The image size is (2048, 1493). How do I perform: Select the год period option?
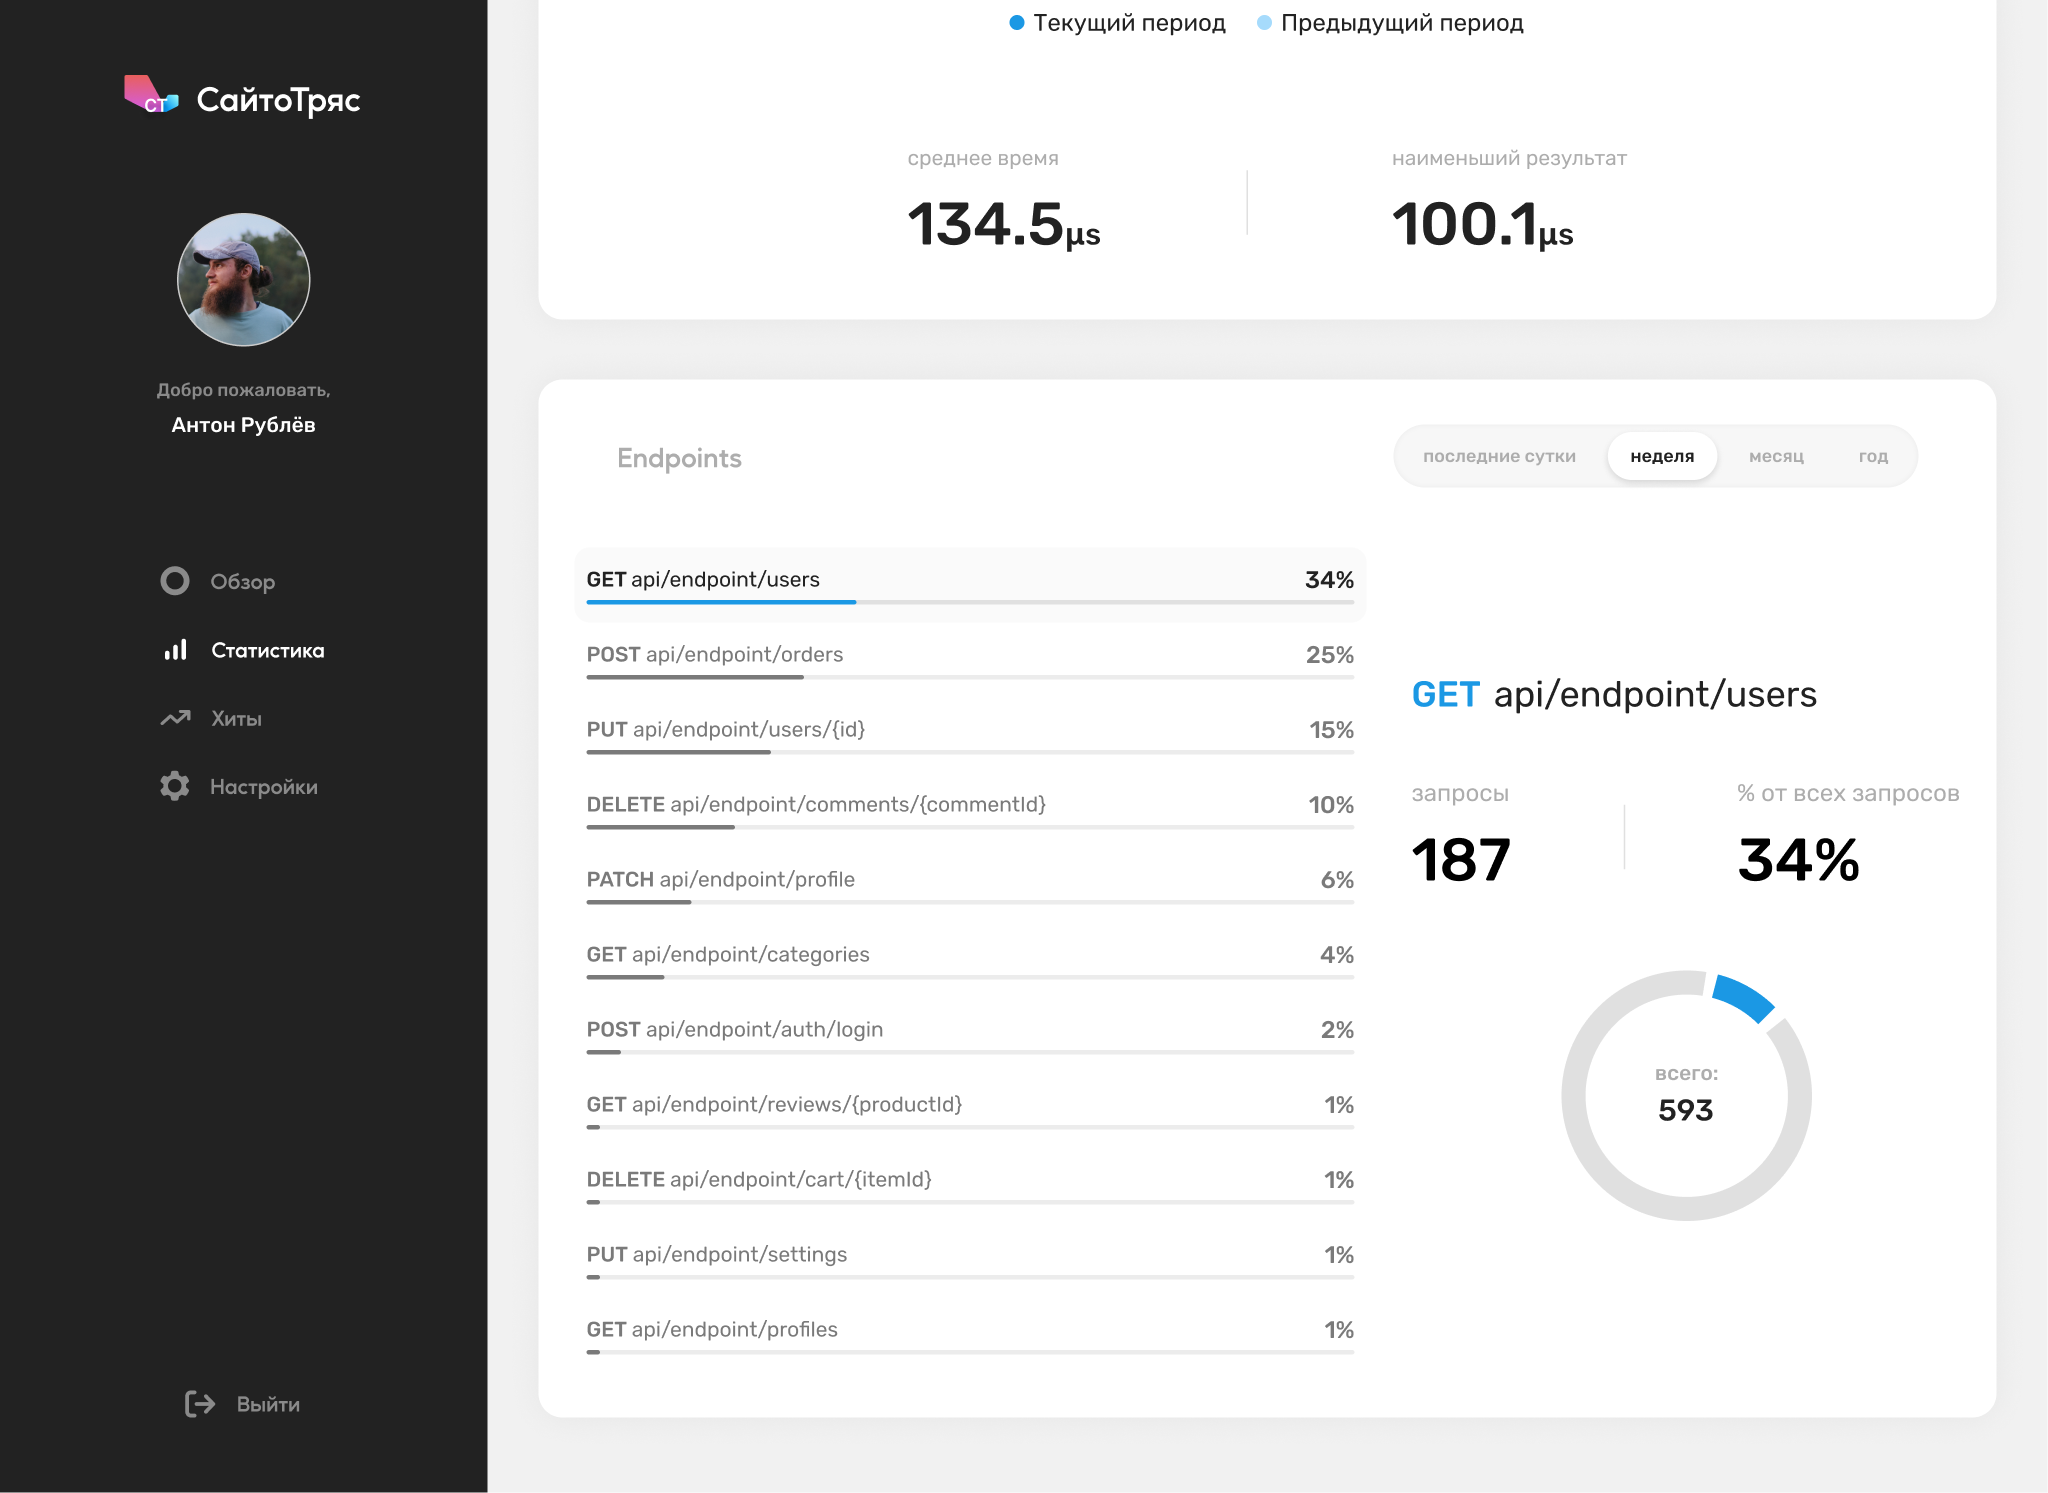click(x=1872, y=455)
